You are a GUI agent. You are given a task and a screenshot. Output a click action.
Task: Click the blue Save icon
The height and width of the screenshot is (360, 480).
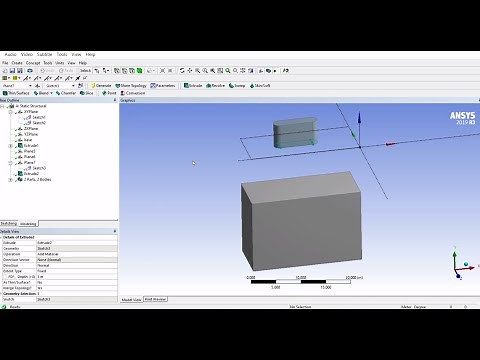click(x=12, y=71)
